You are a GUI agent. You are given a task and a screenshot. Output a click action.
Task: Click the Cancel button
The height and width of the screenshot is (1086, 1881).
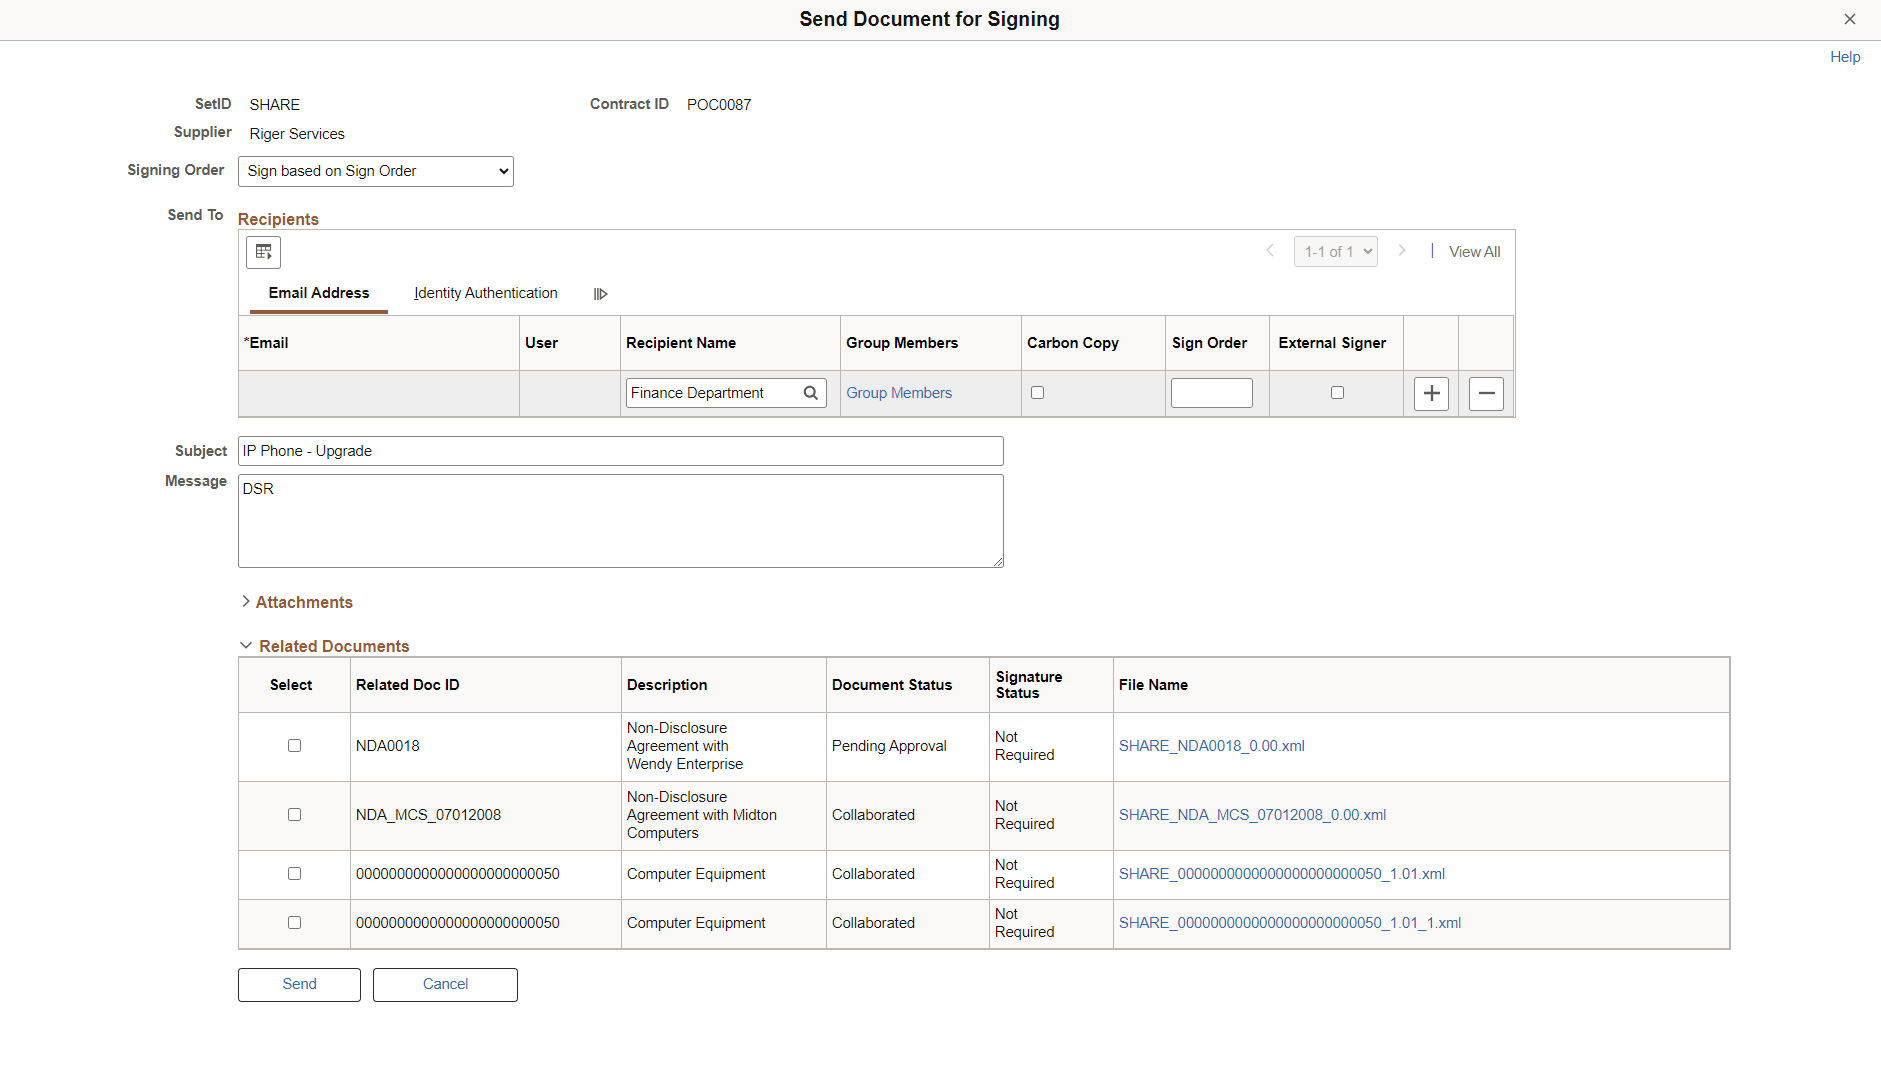tap(444, 984)
